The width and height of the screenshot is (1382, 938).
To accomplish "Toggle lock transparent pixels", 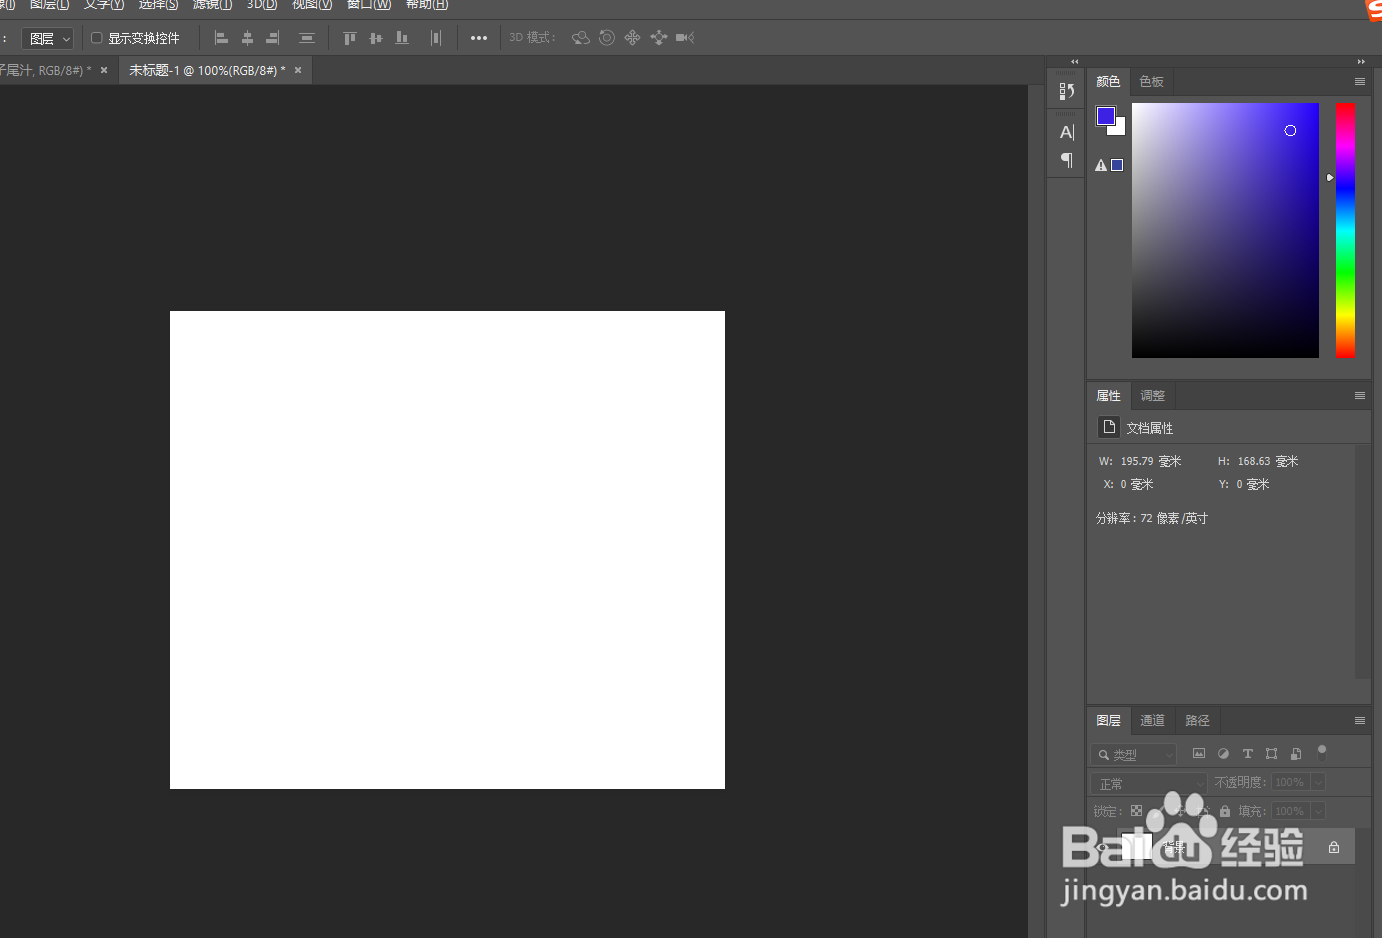I will [1136, 811].
